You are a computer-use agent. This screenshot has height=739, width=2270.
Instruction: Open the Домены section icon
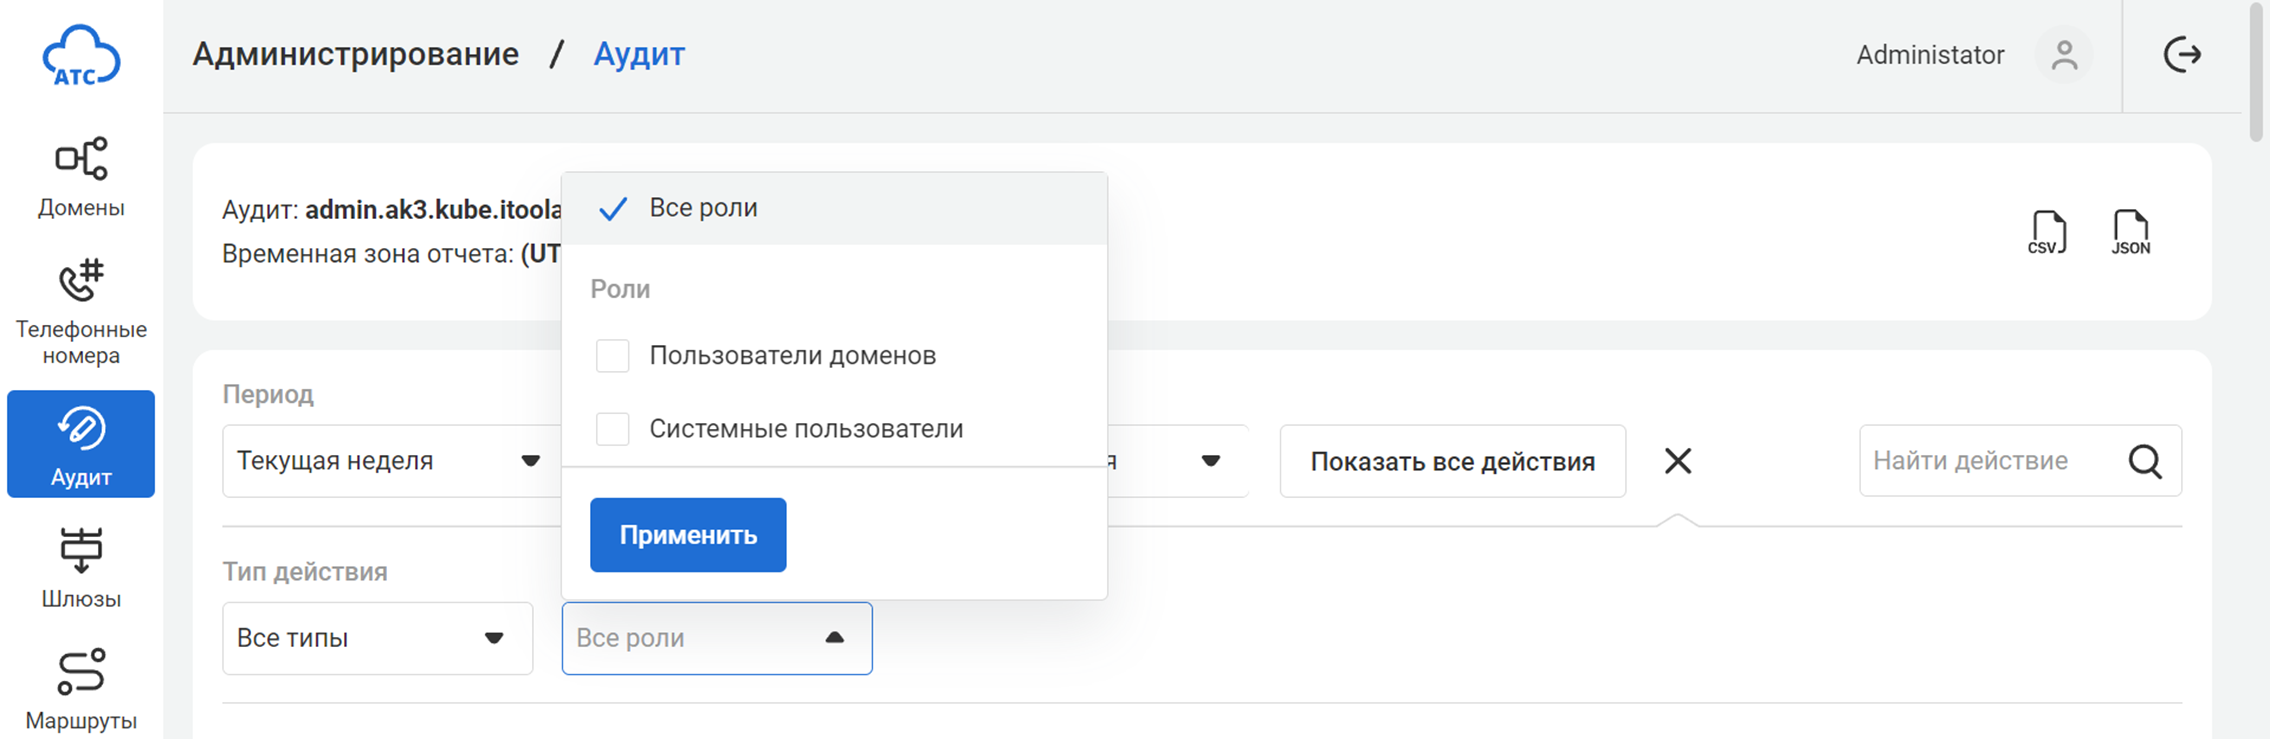(81, 160)
